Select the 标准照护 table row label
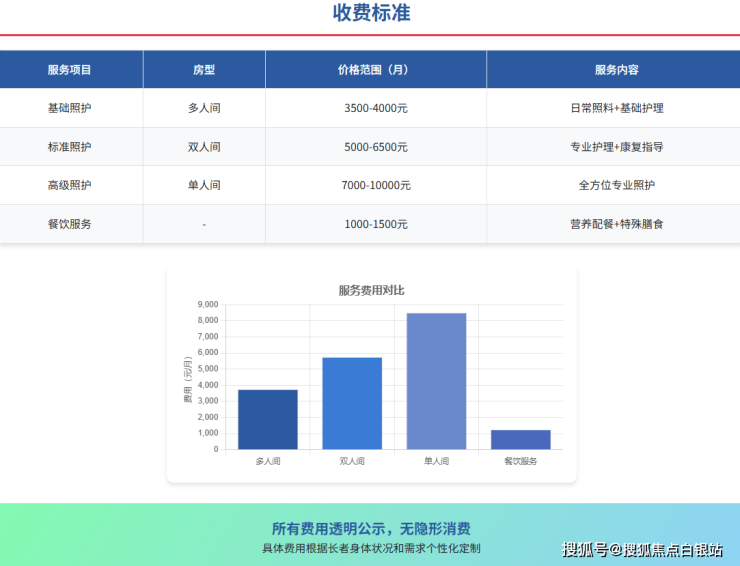 (x=69, y=147)
